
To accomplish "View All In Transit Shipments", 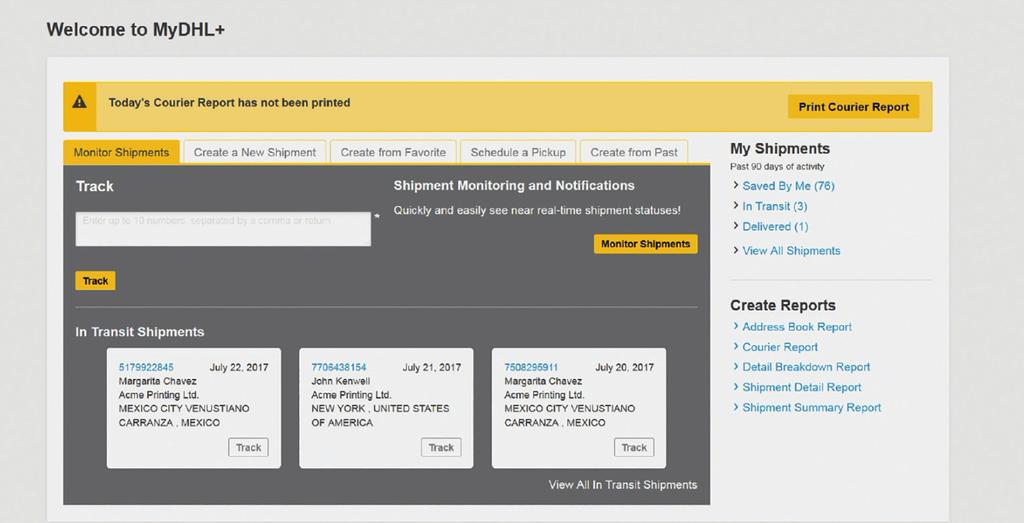I will coord(623,484).
